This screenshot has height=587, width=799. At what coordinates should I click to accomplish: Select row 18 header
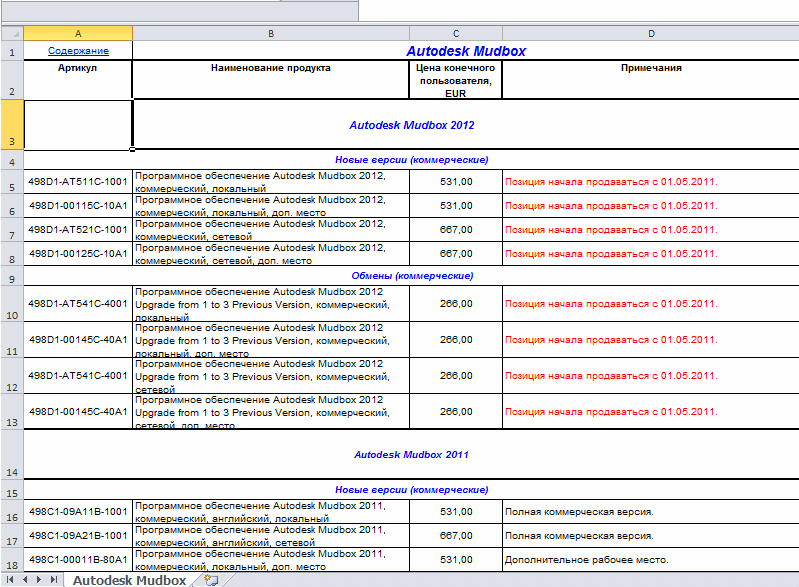pos(12,559)
